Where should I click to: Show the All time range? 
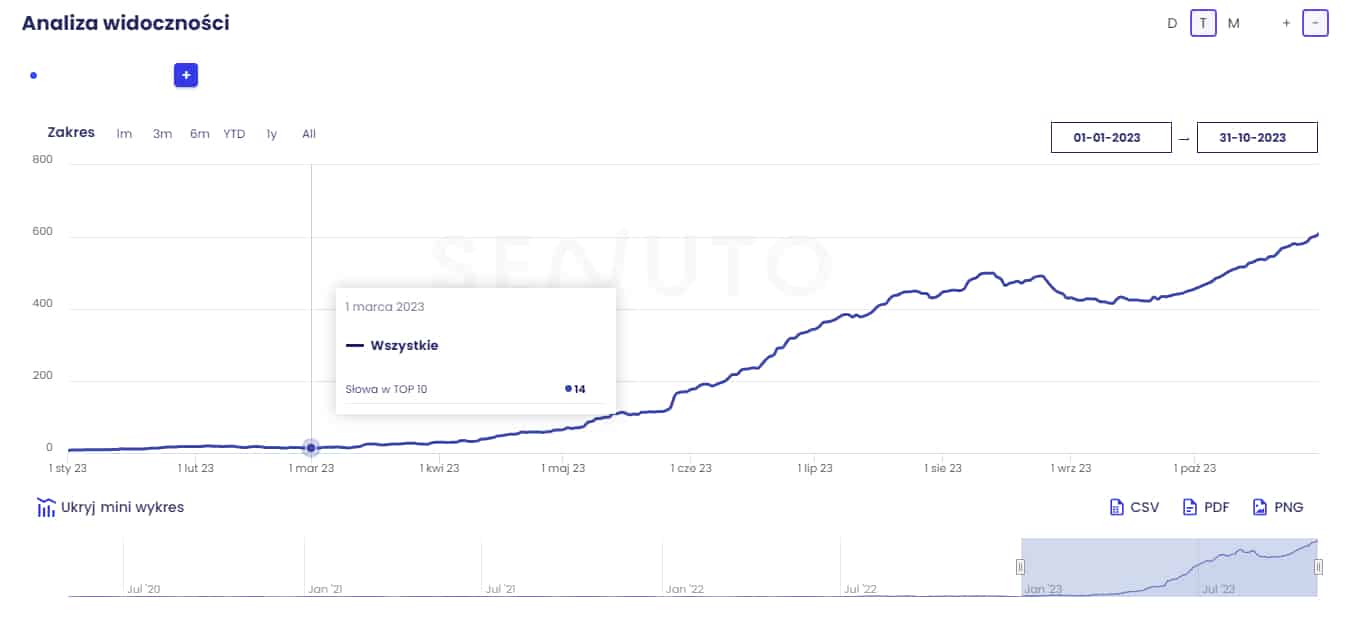click(x=309, y=134)
